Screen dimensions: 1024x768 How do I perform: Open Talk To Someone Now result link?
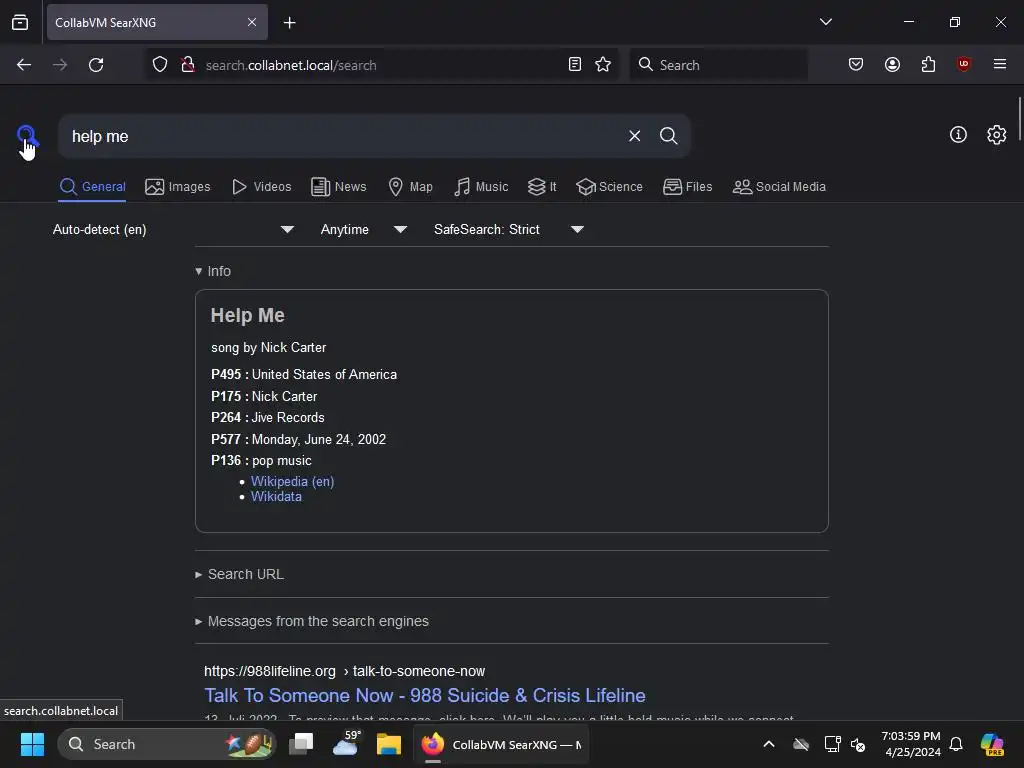(424, 696)
